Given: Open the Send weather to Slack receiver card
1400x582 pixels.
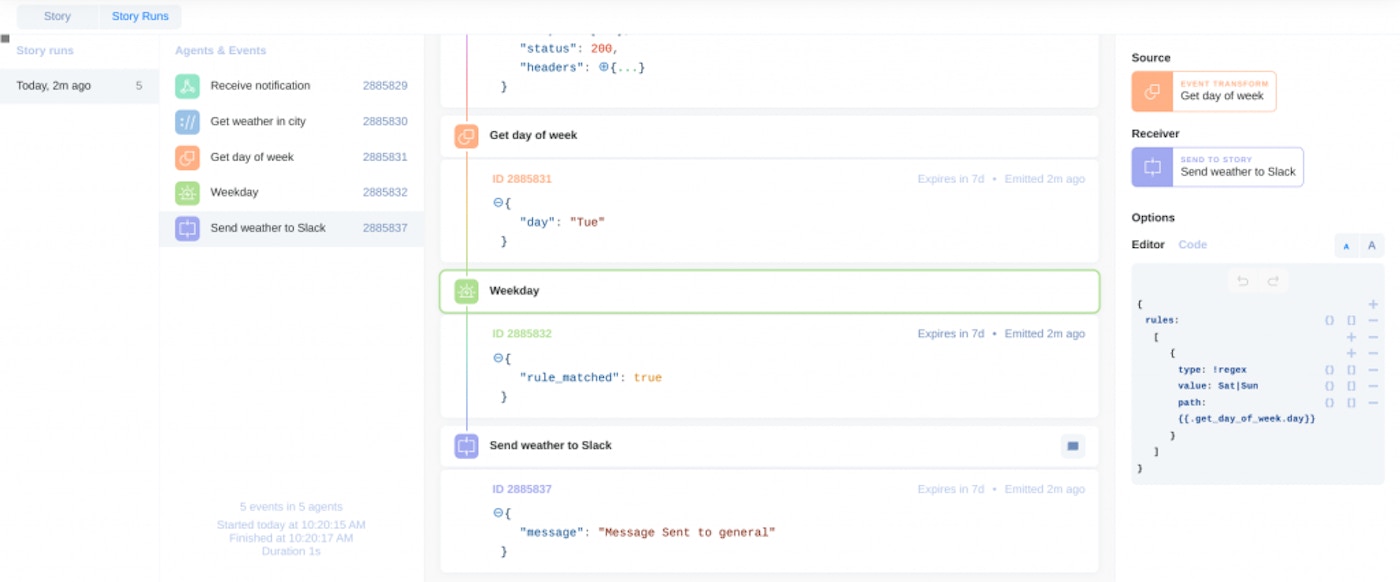Looking at the screenshot, I should click(x=1217, y=167).
